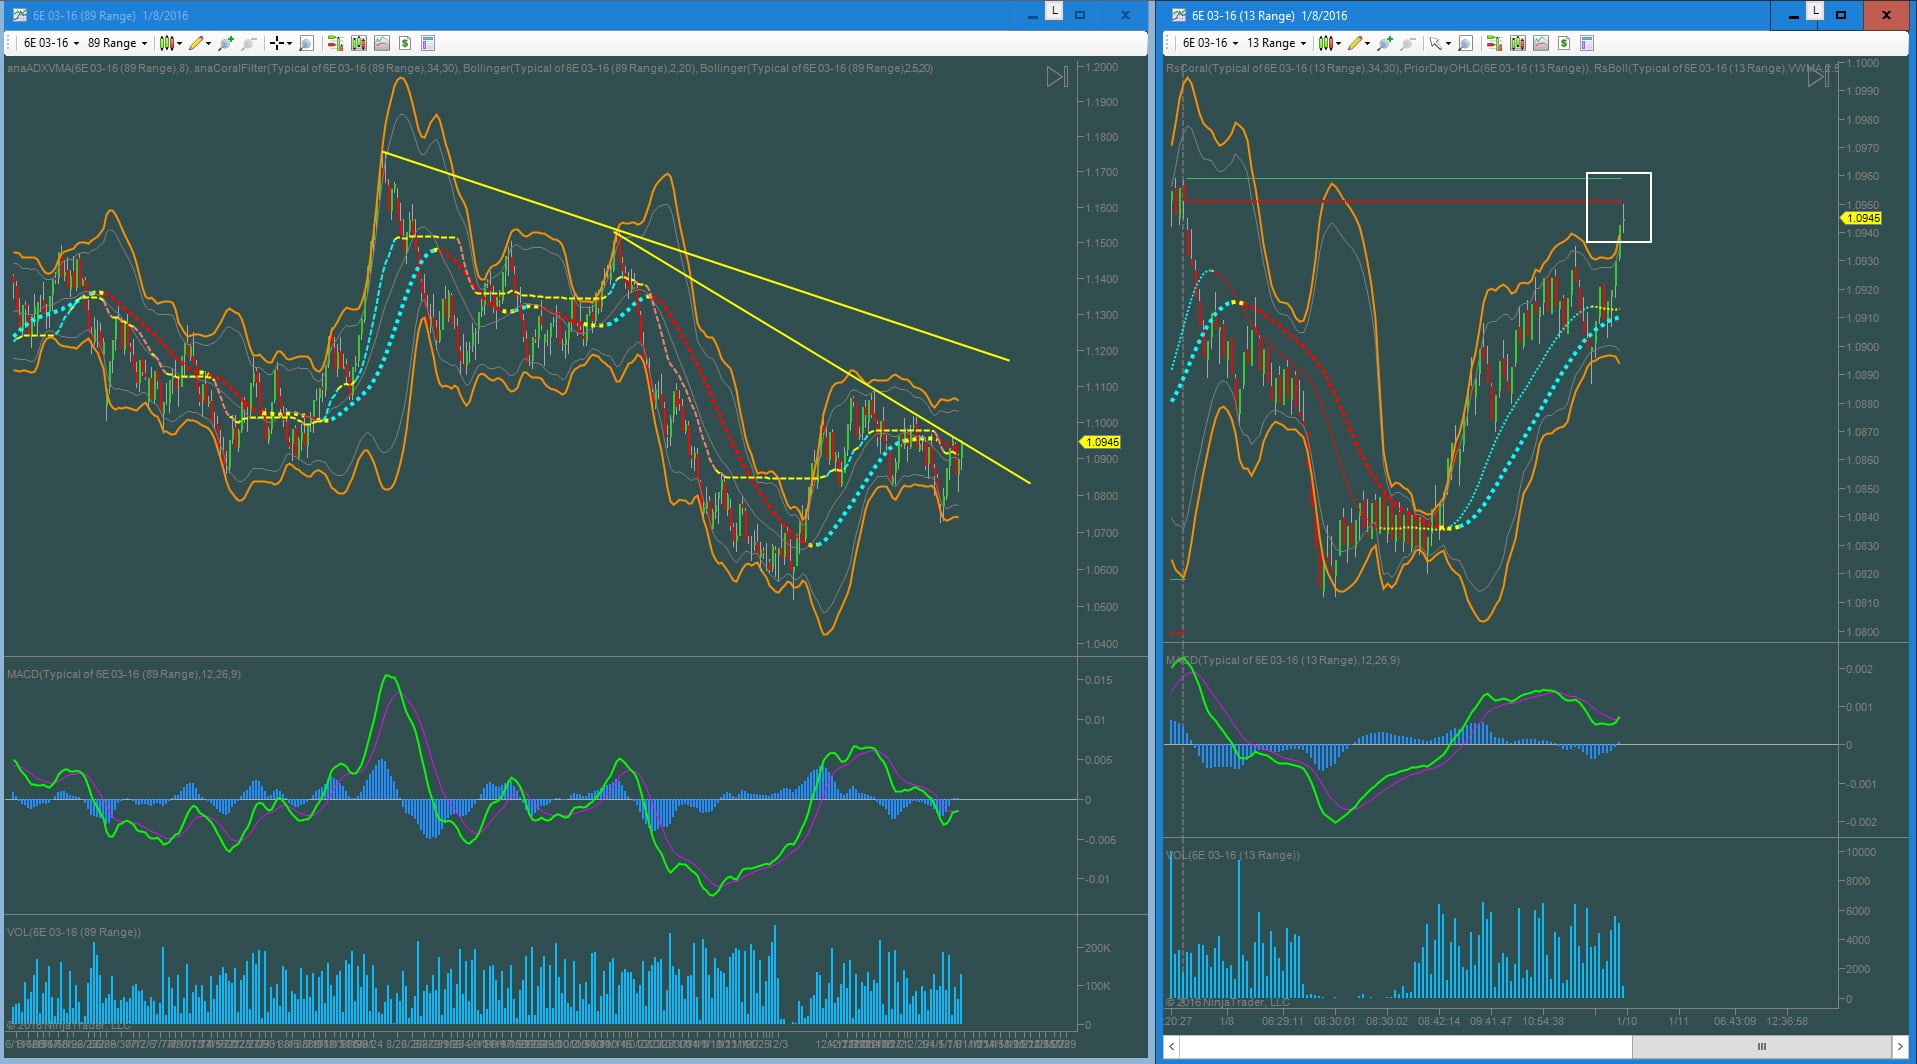
Task: Open Properties icon in the 13 Range chart
Action: (1586, 43)
